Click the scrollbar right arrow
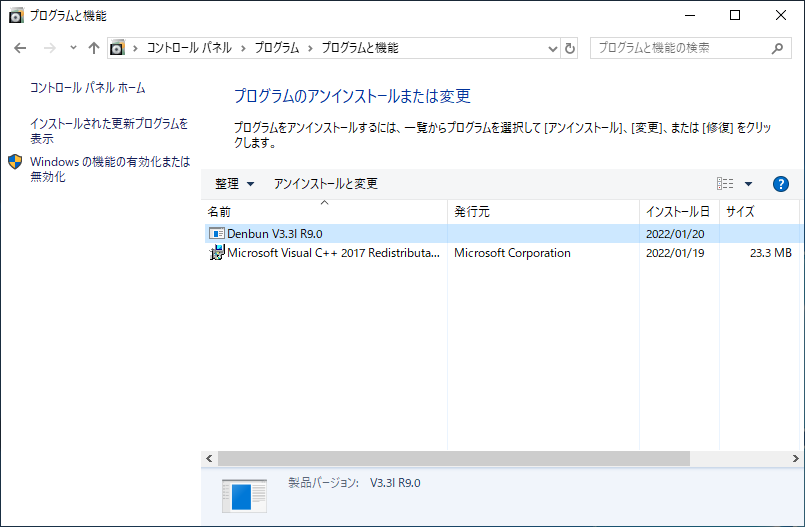Screen dimensions: 805x527 point(795,458)
